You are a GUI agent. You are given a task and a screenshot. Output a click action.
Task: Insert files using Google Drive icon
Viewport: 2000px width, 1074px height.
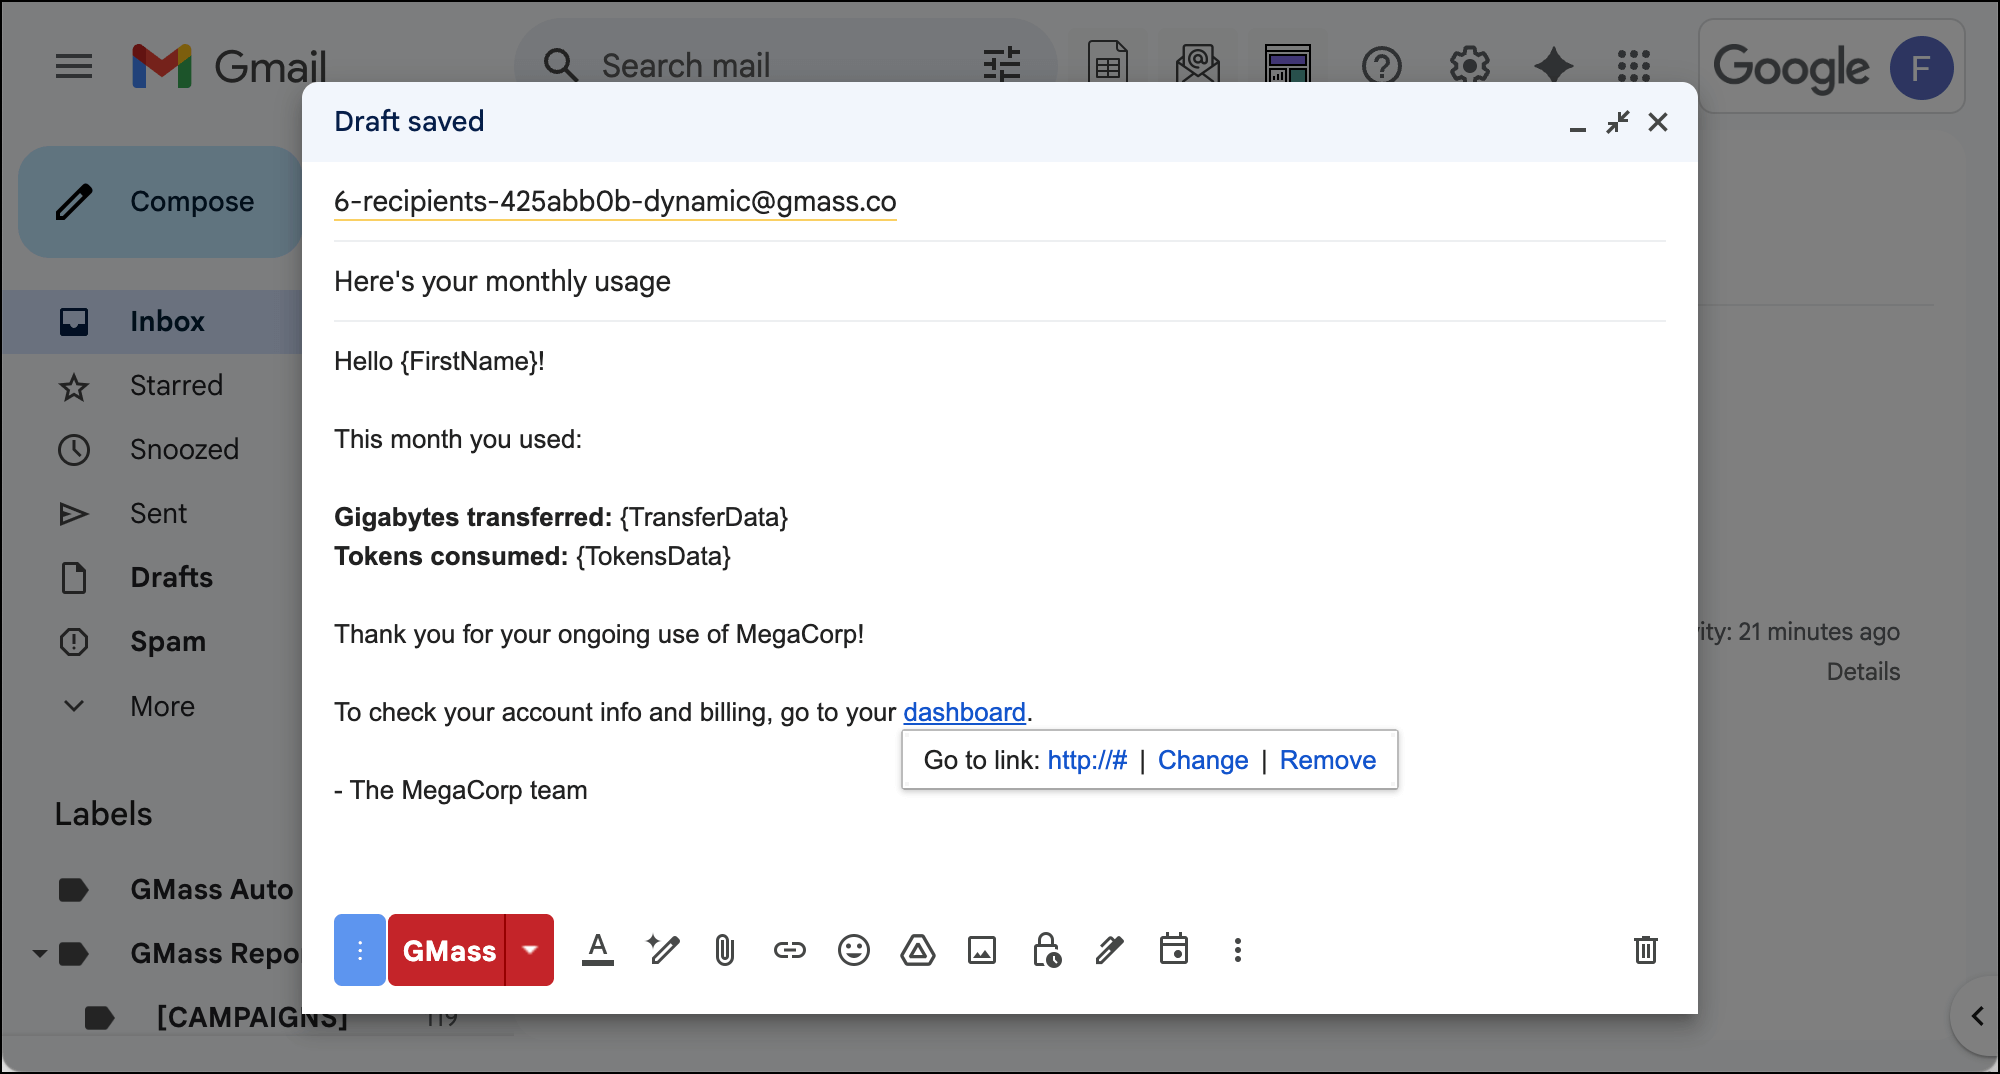[917, 950]
